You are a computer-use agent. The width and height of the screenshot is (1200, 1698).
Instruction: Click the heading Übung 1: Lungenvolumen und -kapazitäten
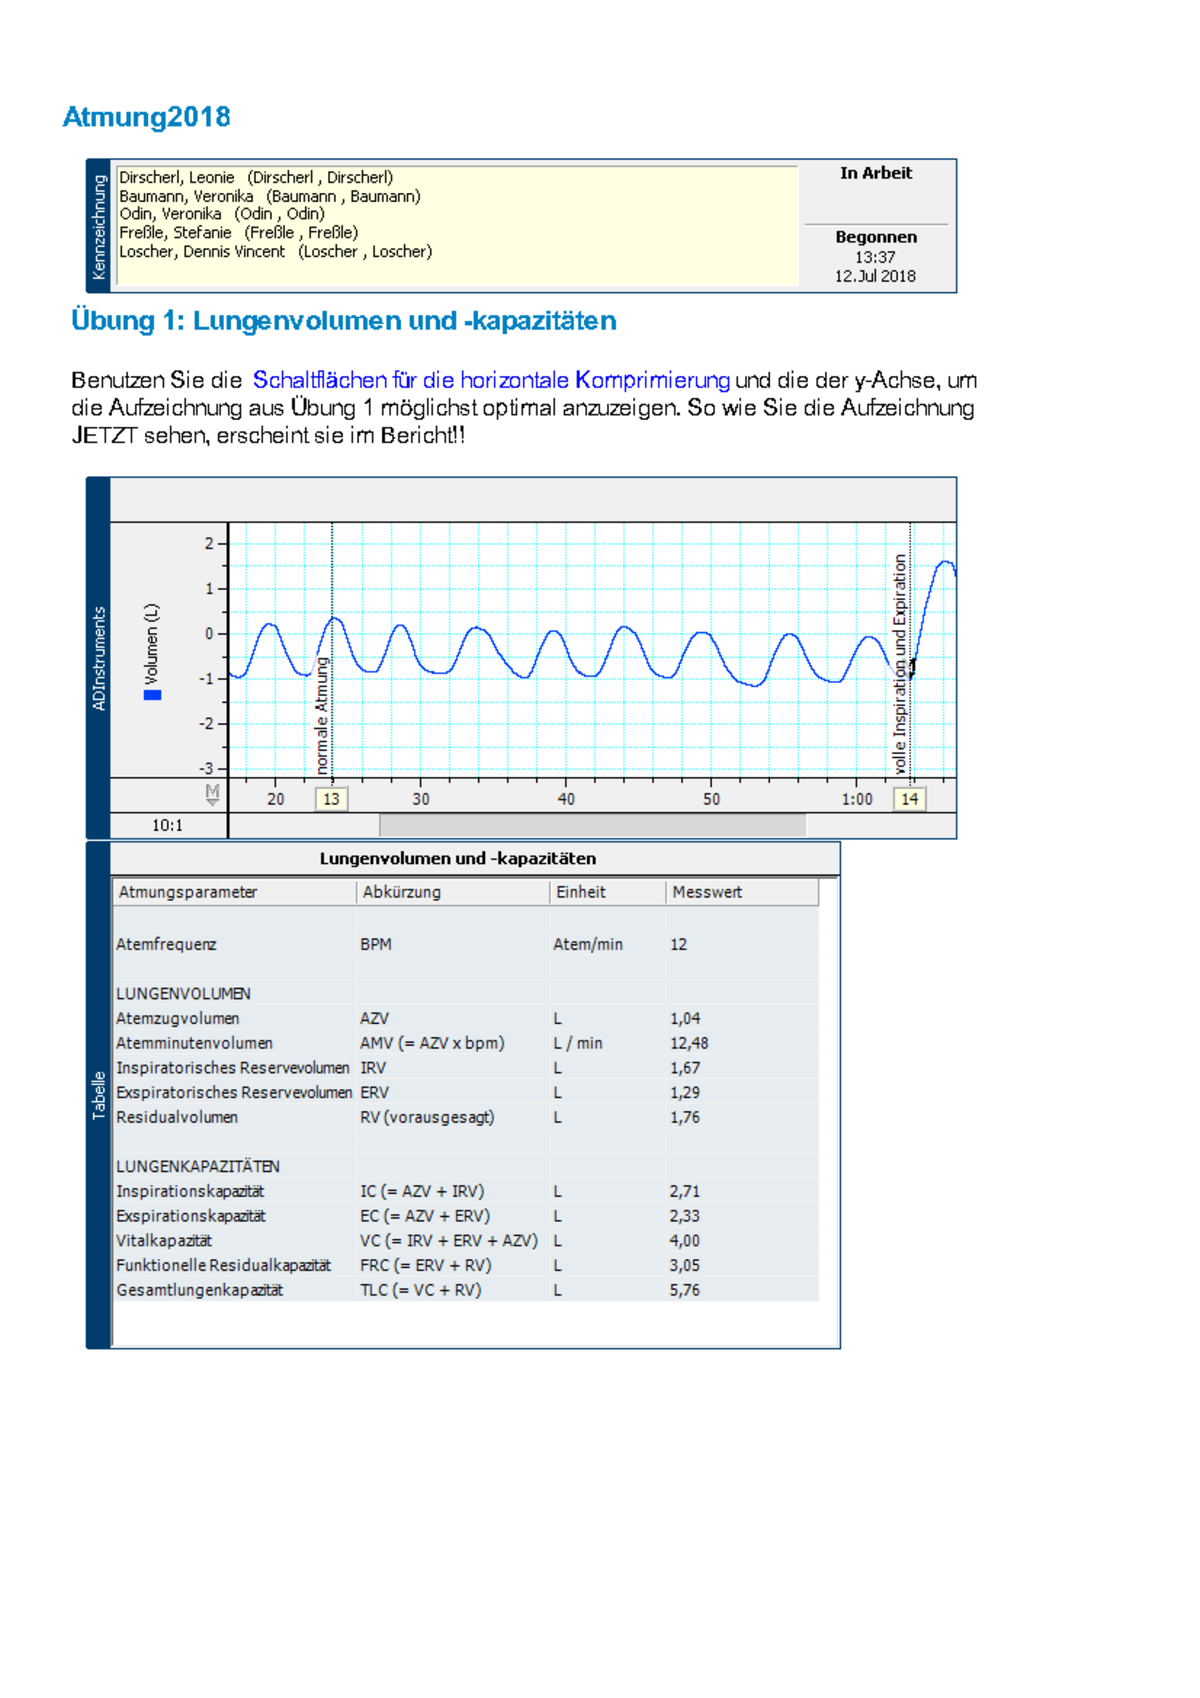point(344,321)
